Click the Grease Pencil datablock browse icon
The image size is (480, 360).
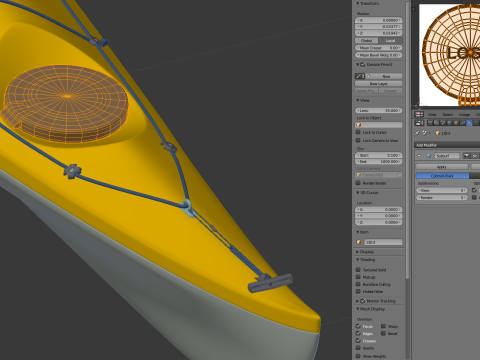coord(359,76)
